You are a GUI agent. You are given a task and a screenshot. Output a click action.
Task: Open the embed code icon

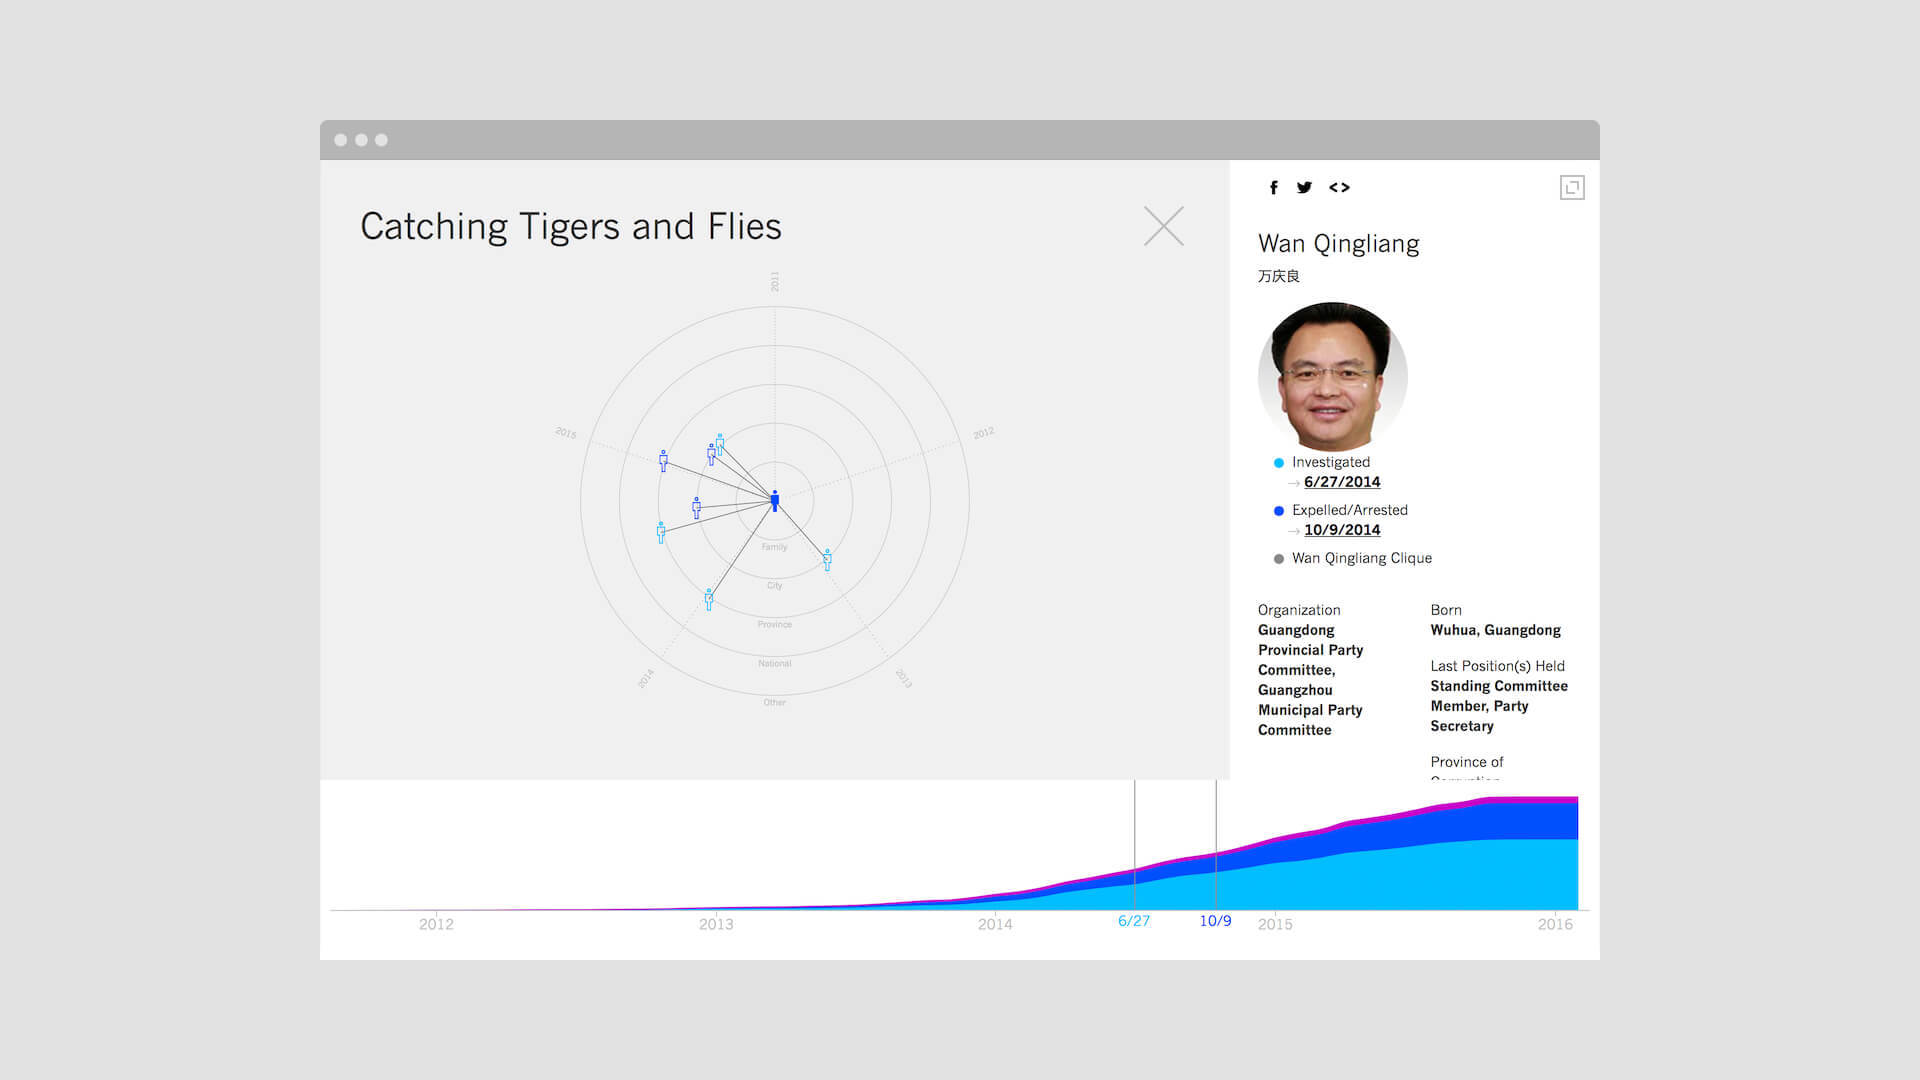tap(1339, 187)
